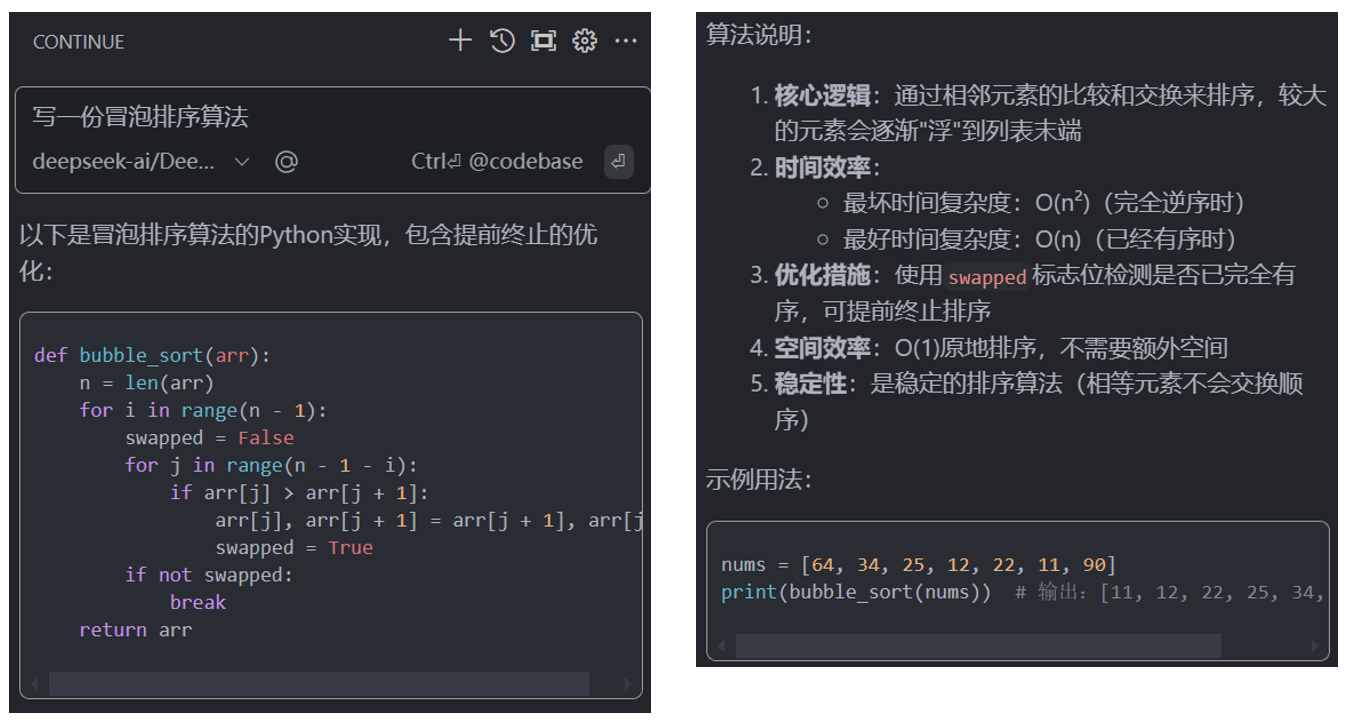Viewport: 1347px width, 720px height.
Task: Click the Ctrl⏎ @codebase shortcut label
Action: (497, 161)
